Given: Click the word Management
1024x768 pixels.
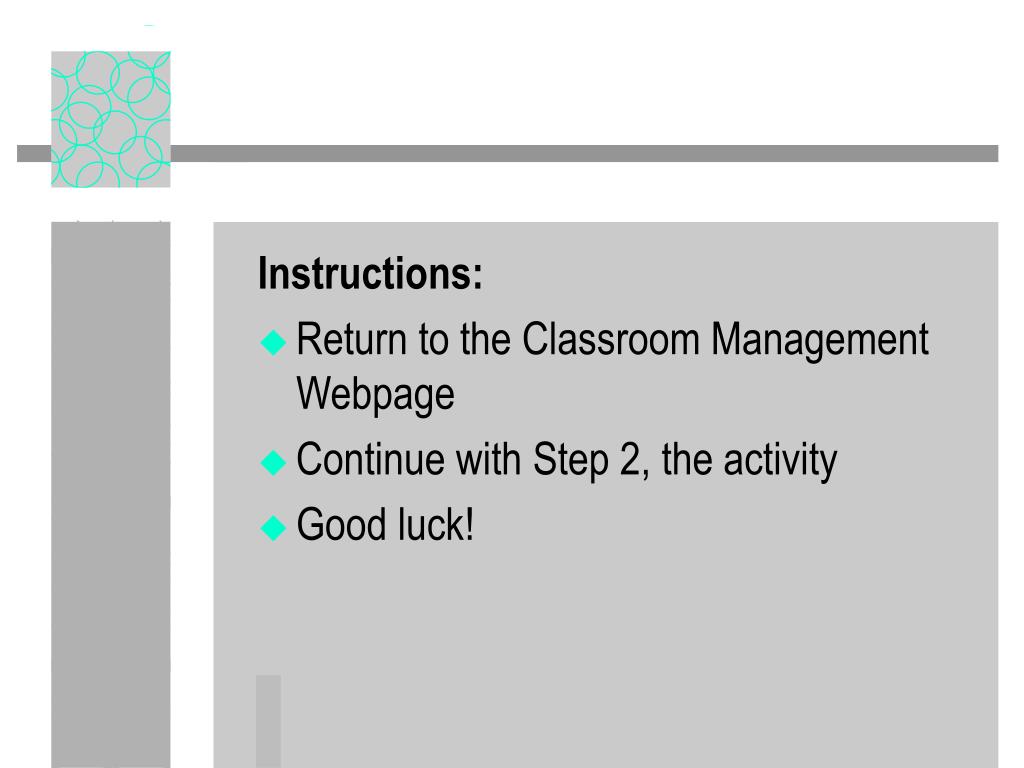Looking at the screenshot, I should (x=820, y=340).
